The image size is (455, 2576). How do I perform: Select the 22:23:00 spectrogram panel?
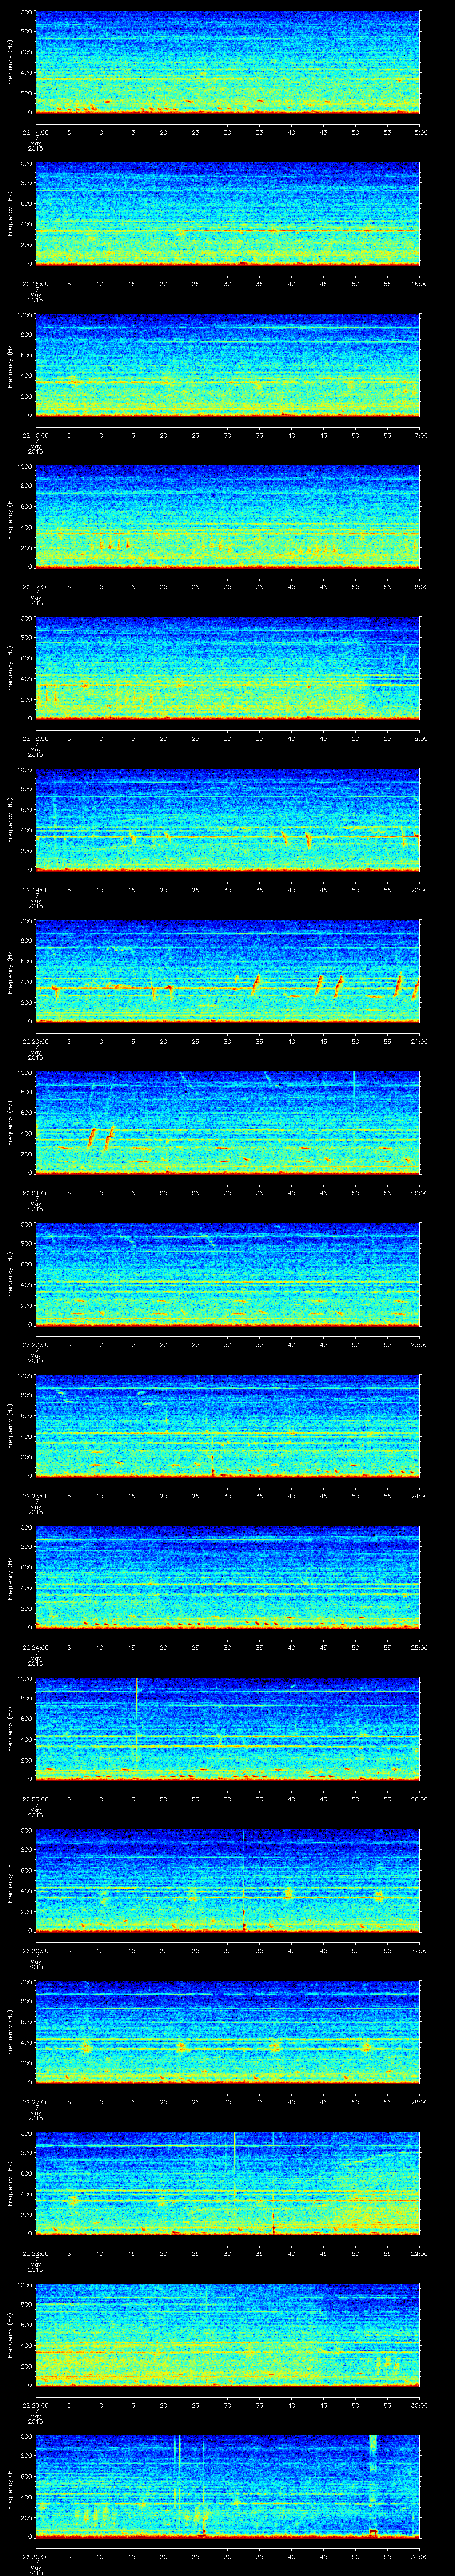coord(227,1425)
